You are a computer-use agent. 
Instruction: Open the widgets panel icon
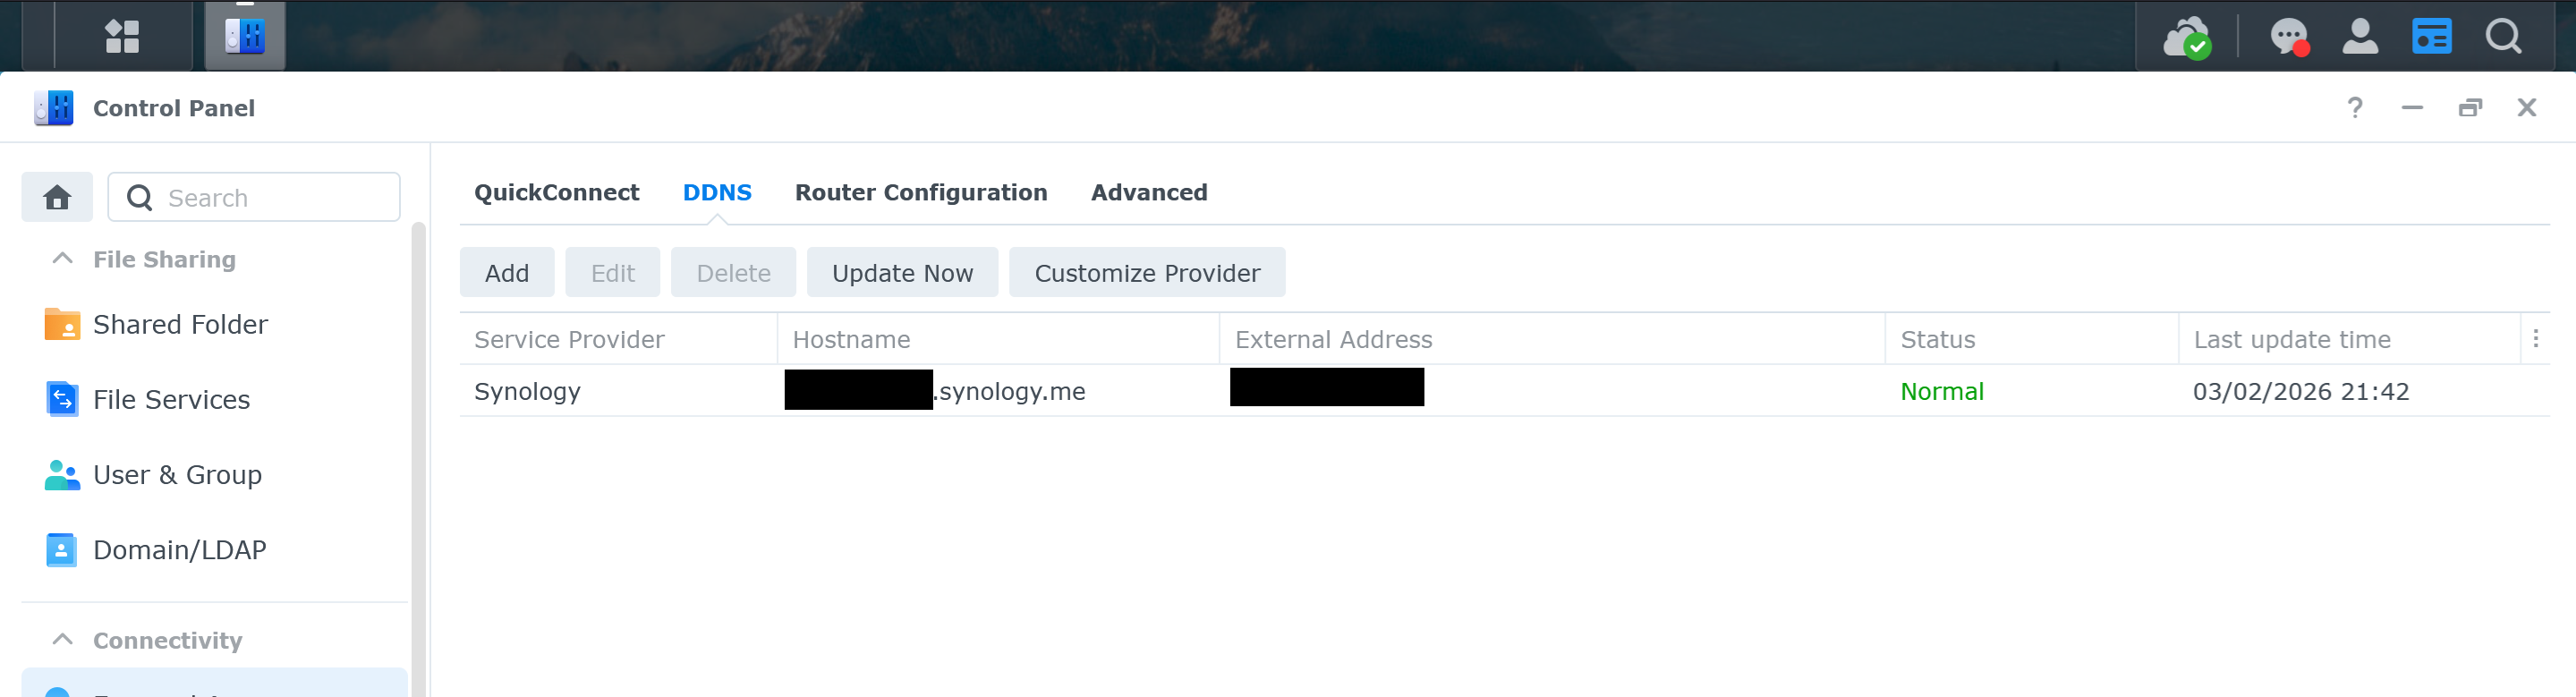[2431, 37]
